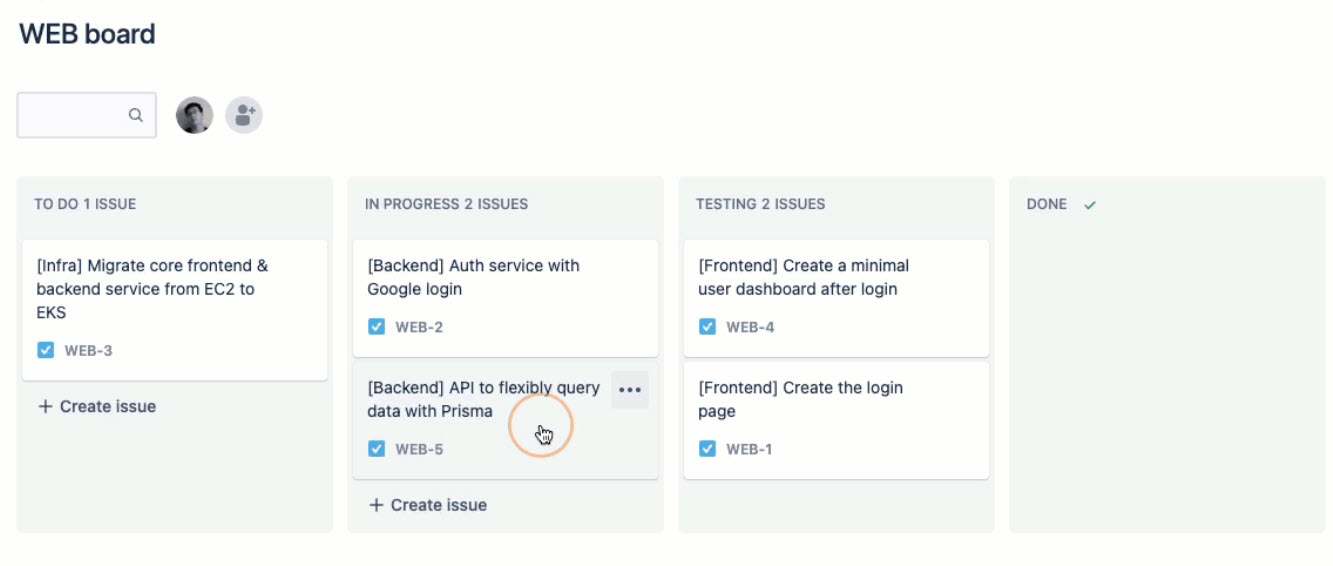Open the WEB-4 issue key link
Image resolution: width=1333 pixels, height=566 pixels.
[x=750, y=327]
